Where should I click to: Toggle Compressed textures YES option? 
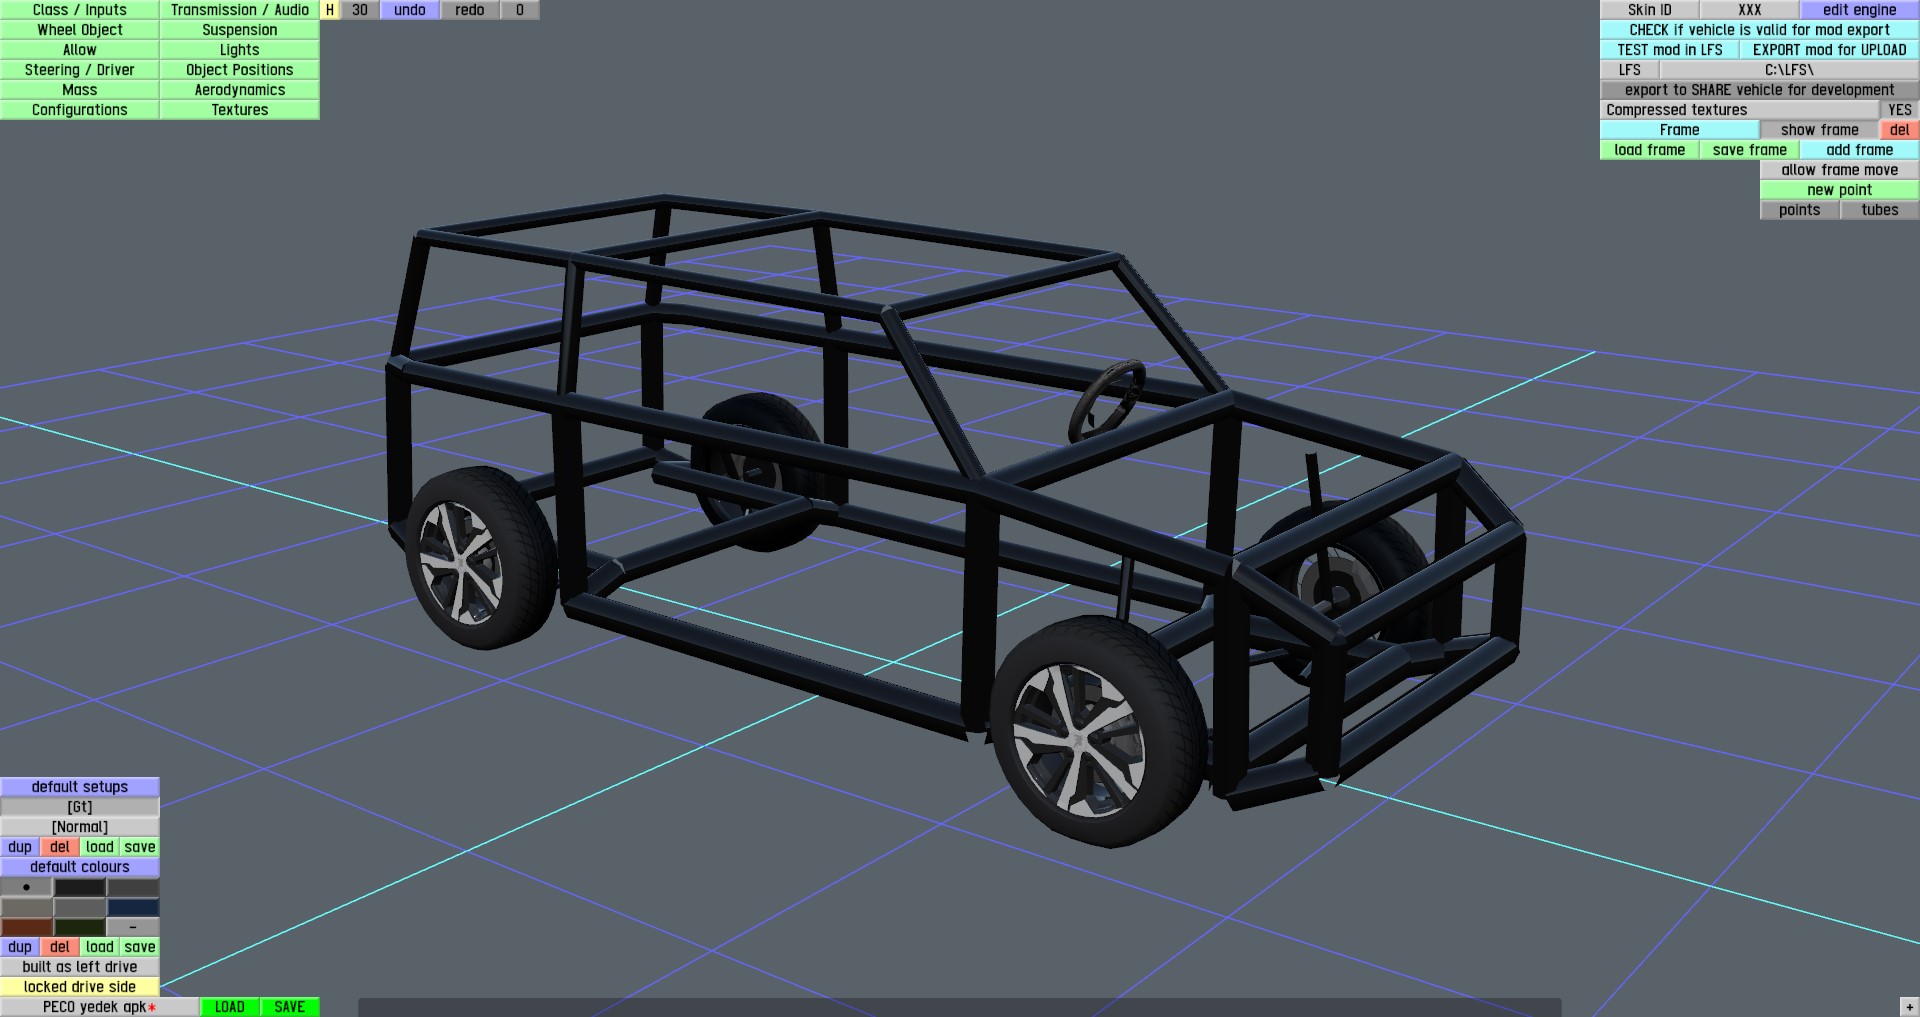pos(1900,110)
